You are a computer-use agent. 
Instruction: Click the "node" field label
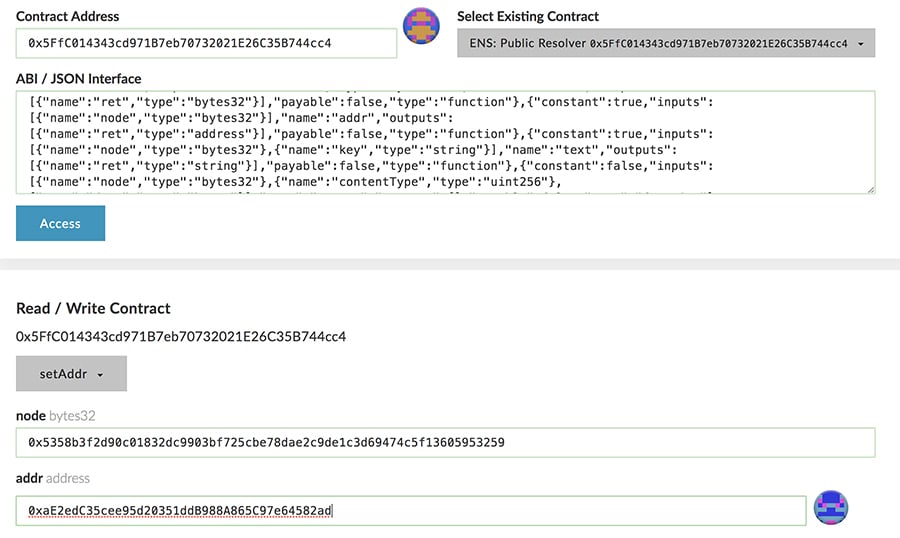coord(30,415)
